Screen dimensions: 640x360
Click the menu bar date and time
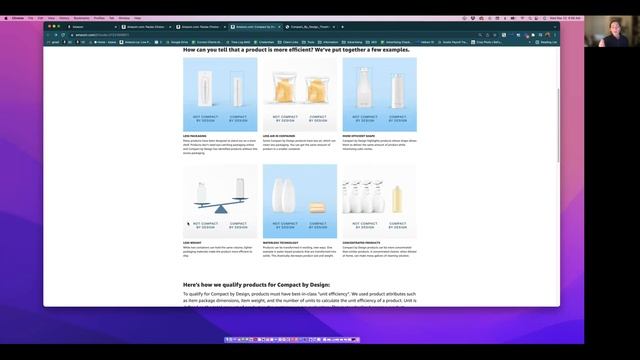(565, 18)
